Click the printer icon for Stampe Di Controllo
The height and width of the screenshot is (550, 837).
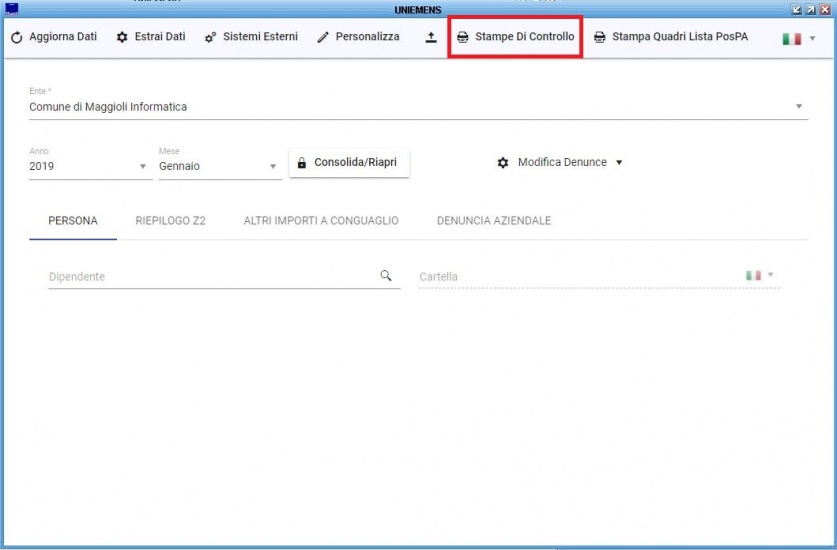click(x=462, y=38)
